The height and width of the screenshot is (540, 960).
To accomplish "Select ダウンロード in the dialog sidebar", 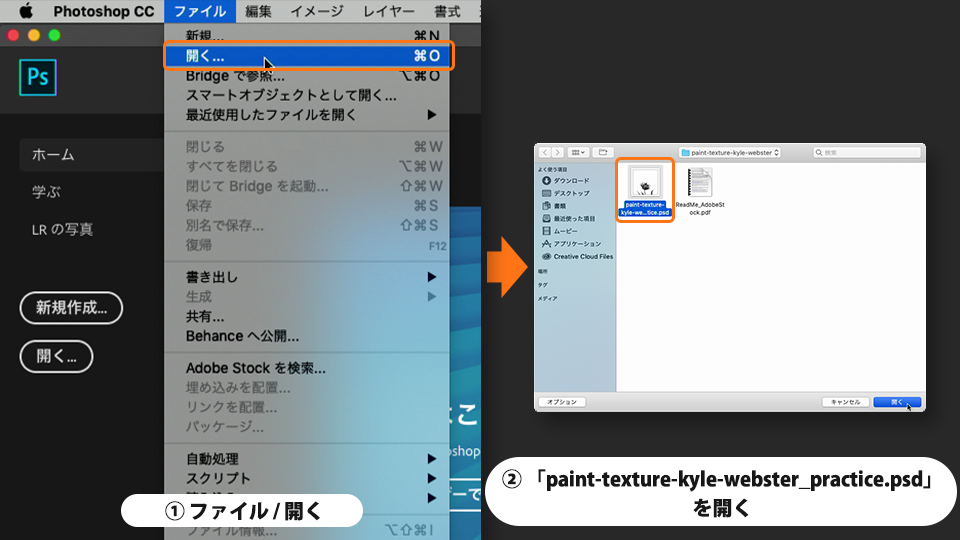I will click(565, 181).
